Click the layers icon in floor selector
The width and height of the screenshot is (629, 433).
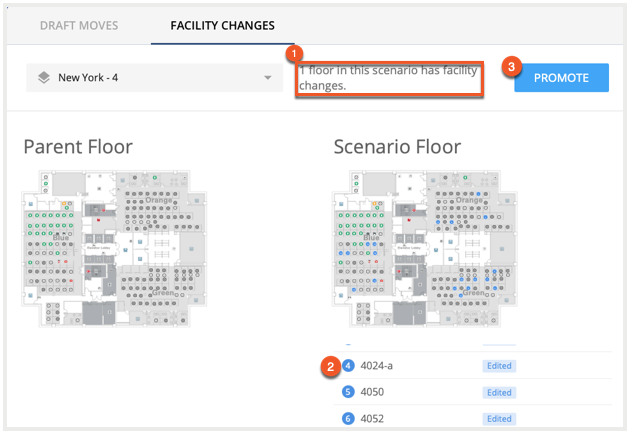point(44,77)
